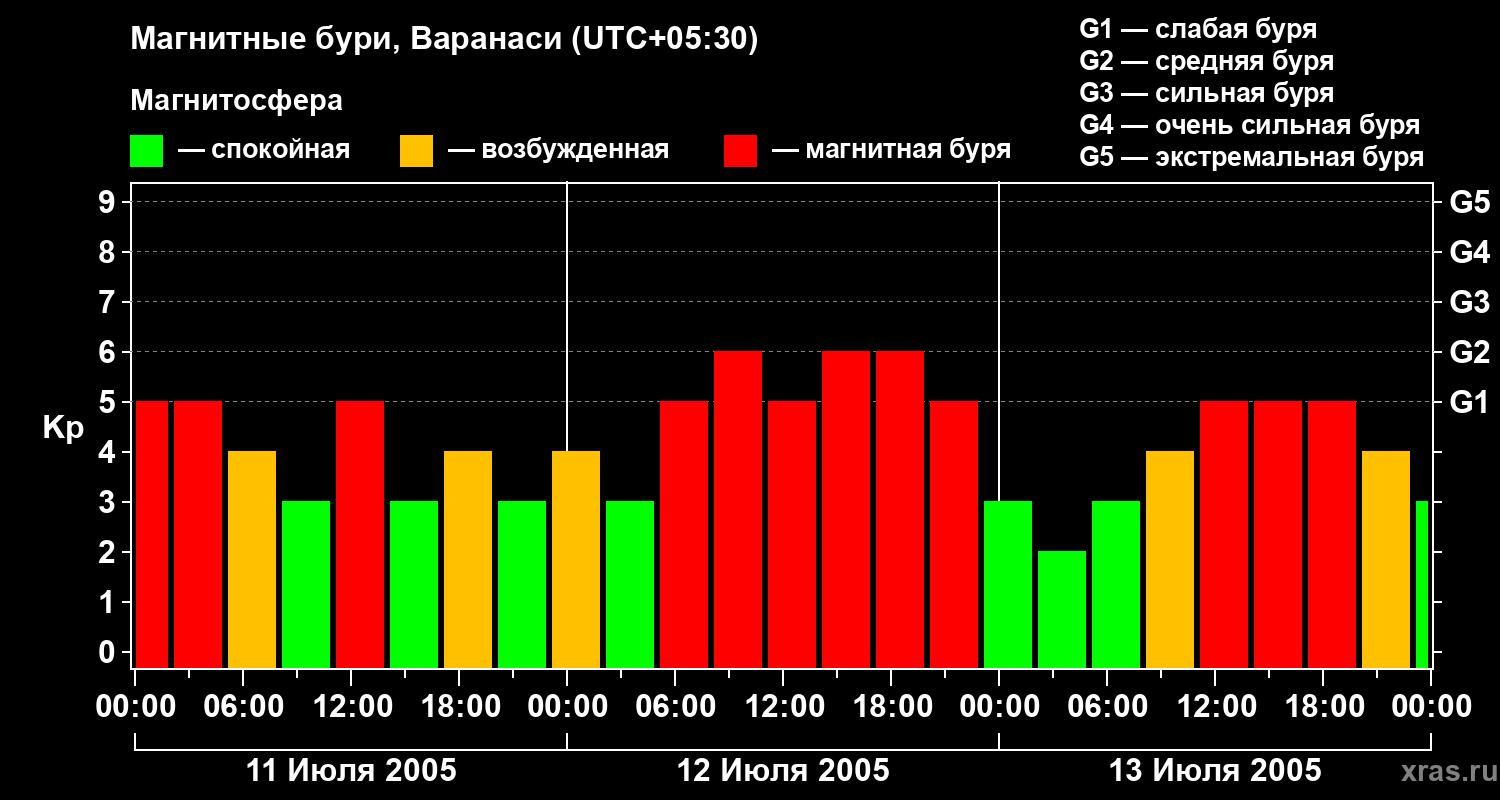Click the 06:00 time label on 11 Июля
This screenshot has width=1500, height=800.
point(244,707)
